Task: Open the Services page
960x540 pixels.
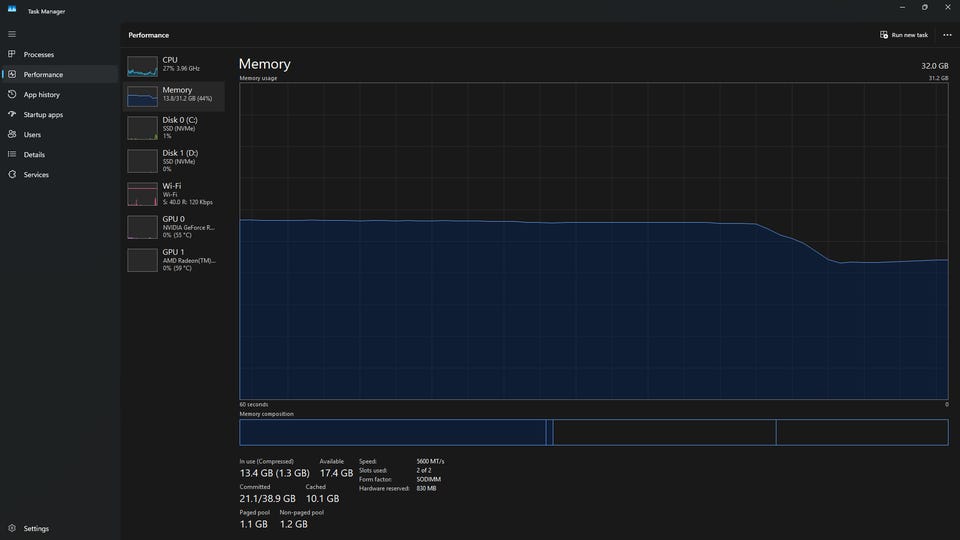Action: [x=59, y=175]
